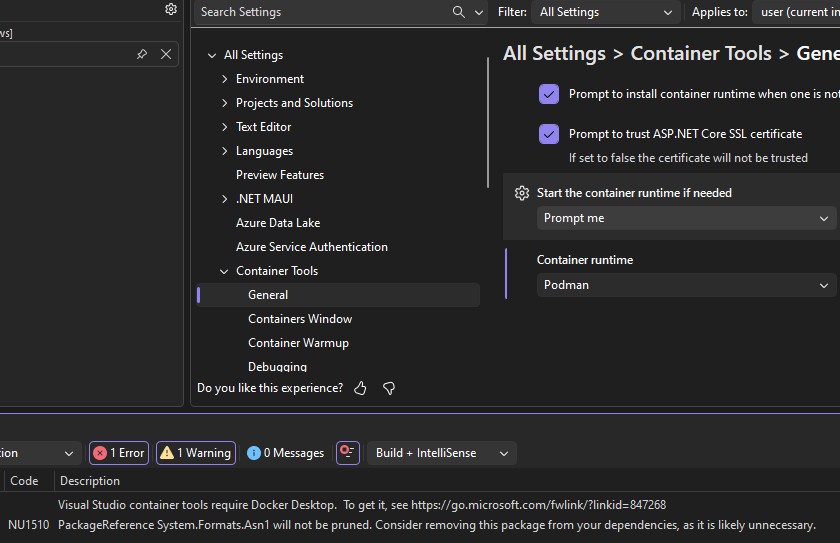Expand the Text Editor node
840x543 pixels.
tap(224, 127)
